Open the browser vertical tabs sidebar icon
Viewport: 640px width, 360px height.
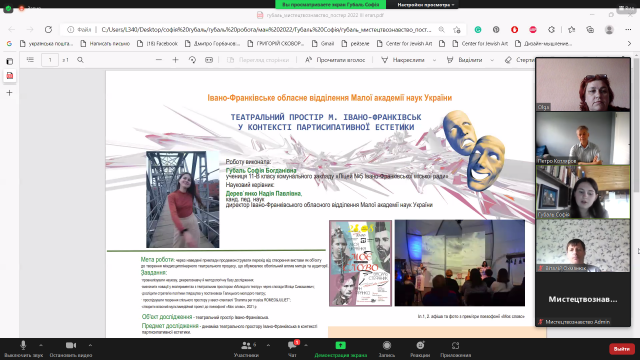[9, 61]
